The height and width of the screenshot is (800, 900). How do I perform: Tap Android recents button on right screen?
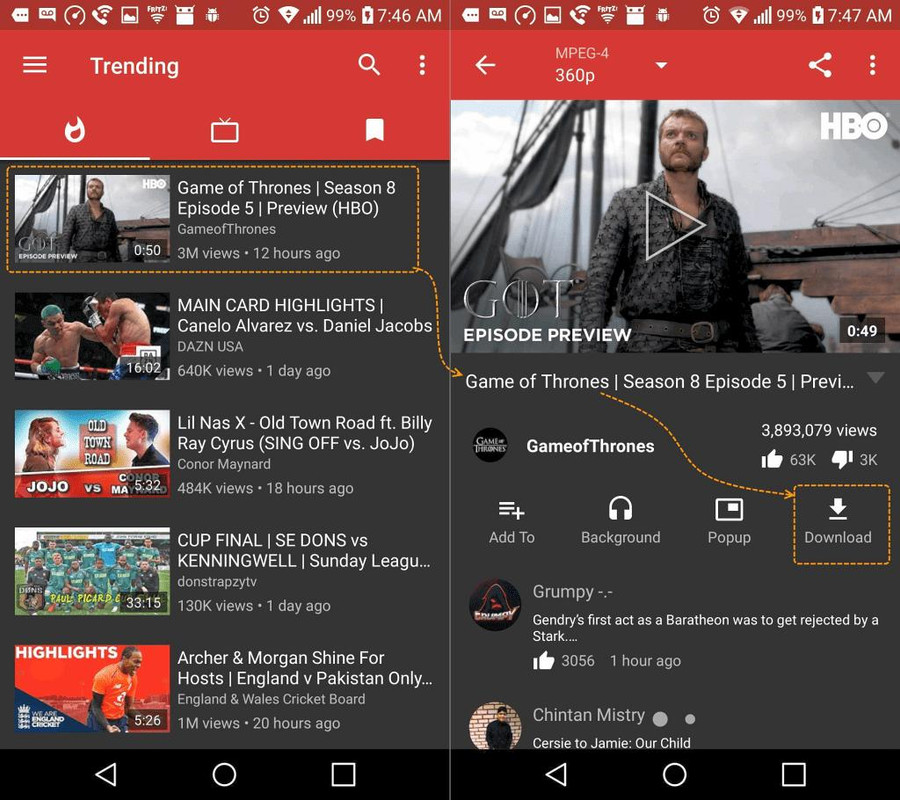(794, 774)
